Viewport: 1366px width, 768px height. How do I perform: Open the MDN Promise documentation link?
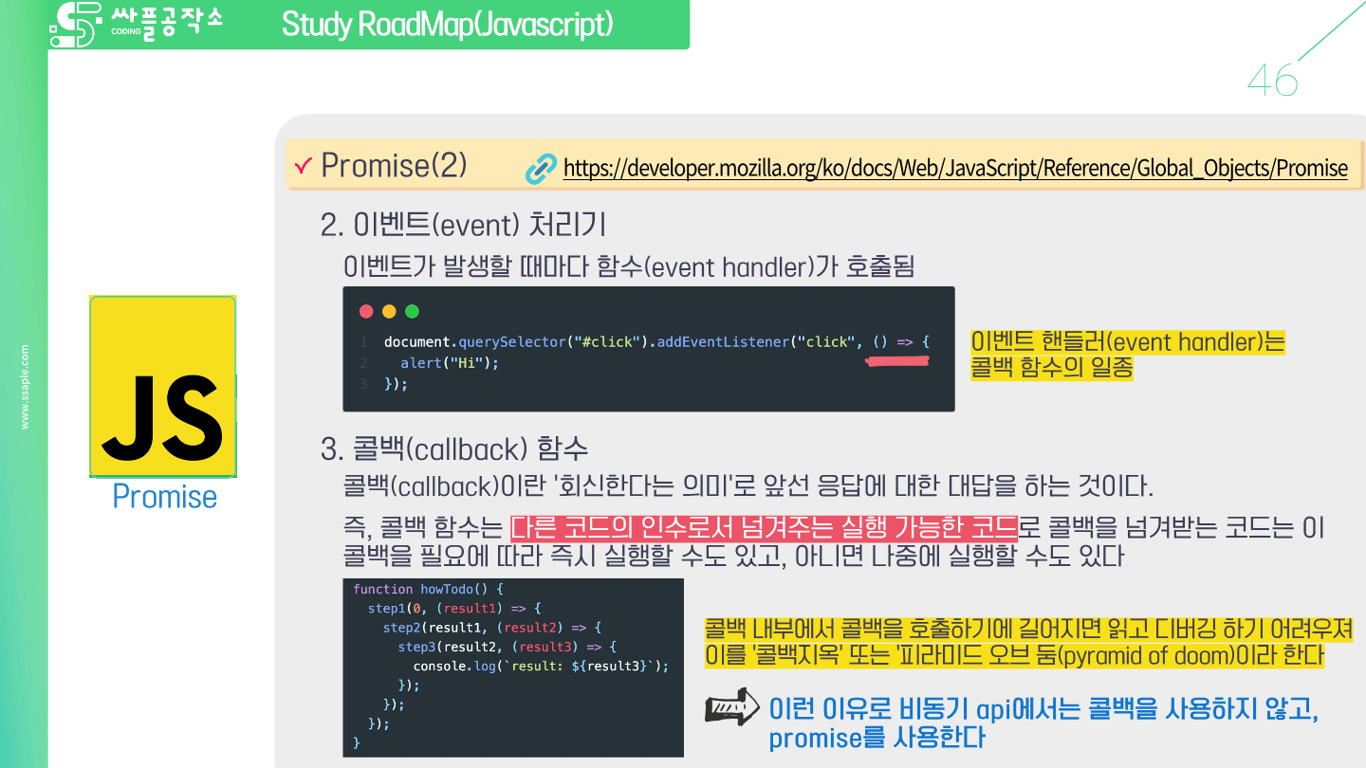click(x=955, y=167)
